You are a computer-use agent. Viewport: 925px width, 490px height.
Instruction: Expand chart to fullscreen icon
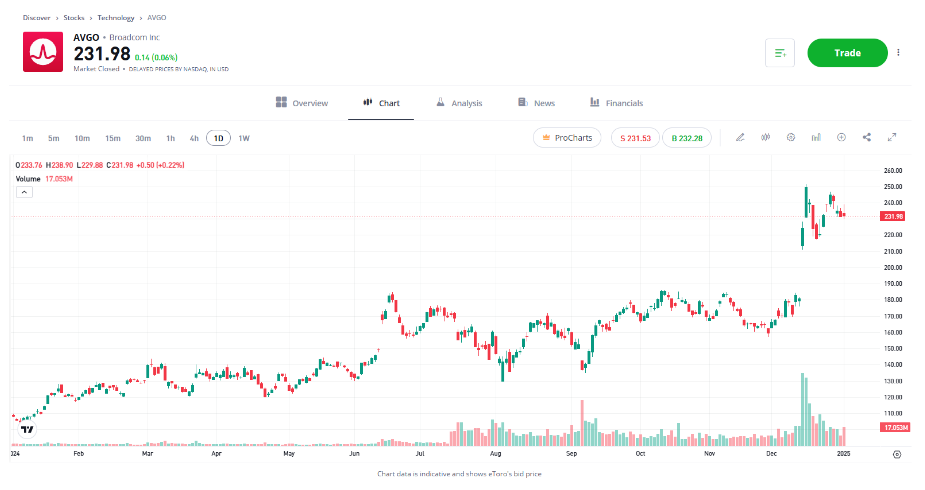892,137
